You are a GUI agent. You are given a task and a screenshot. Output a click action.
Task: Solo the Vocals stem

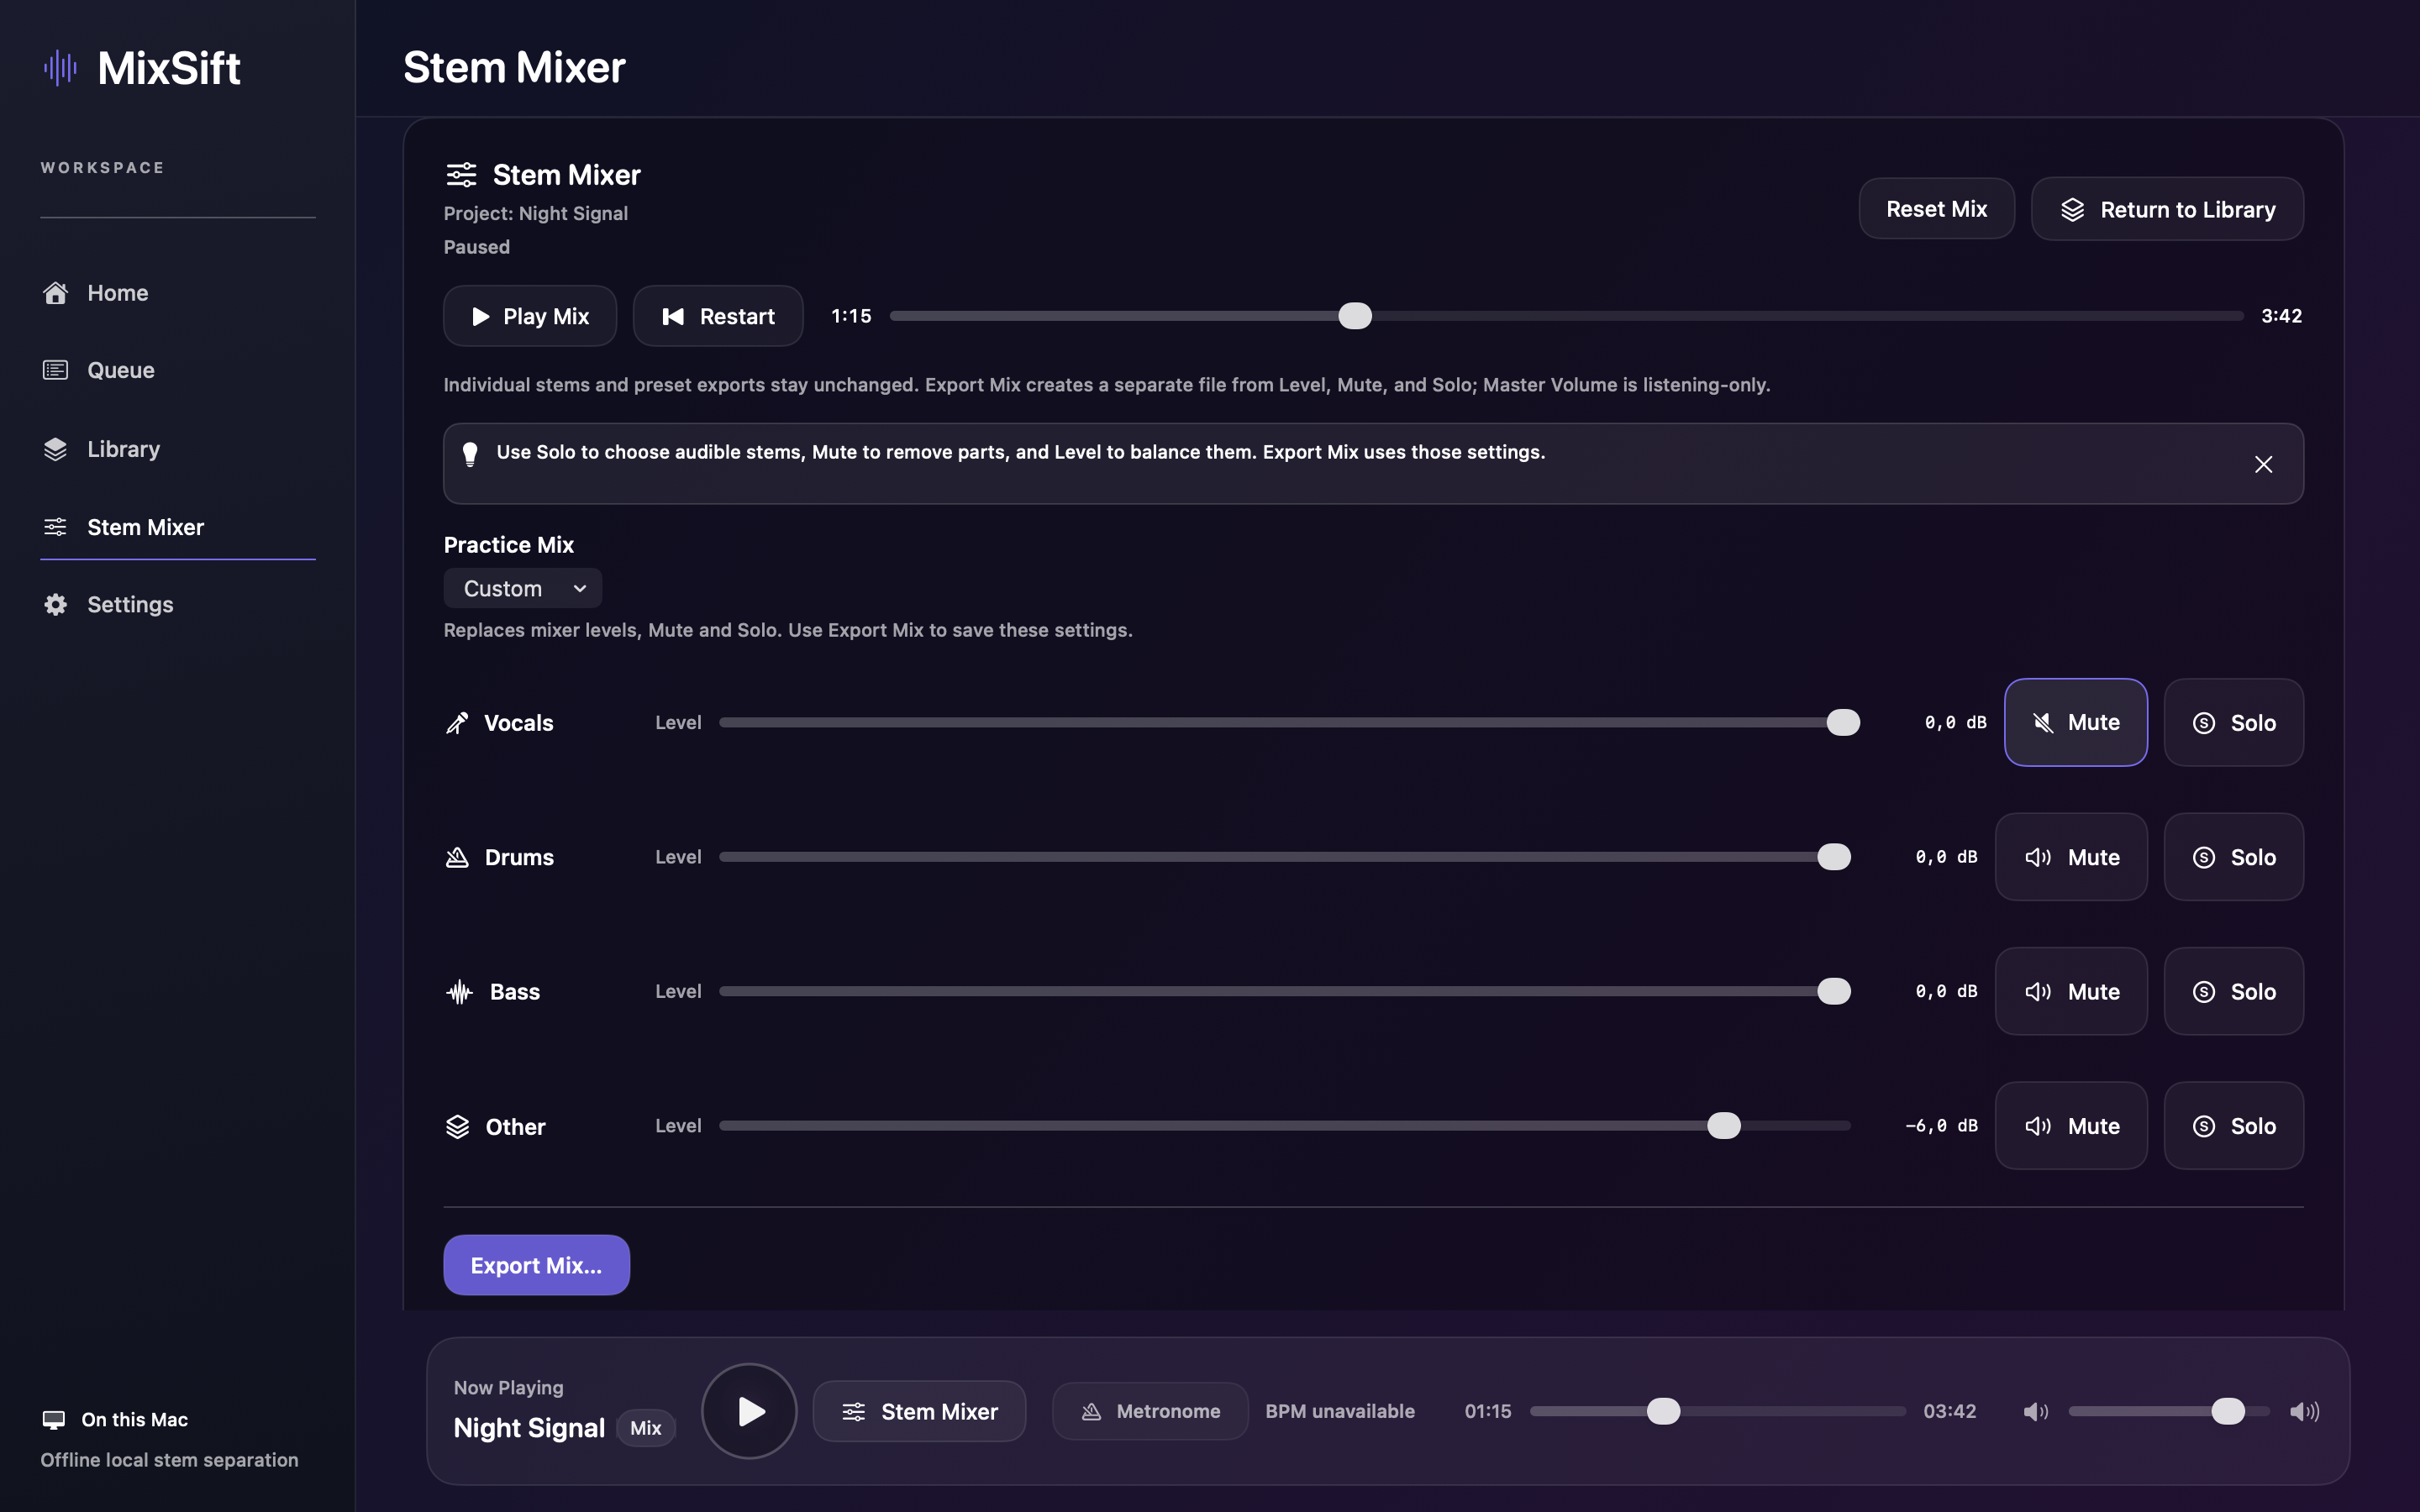pos(2233,722)
